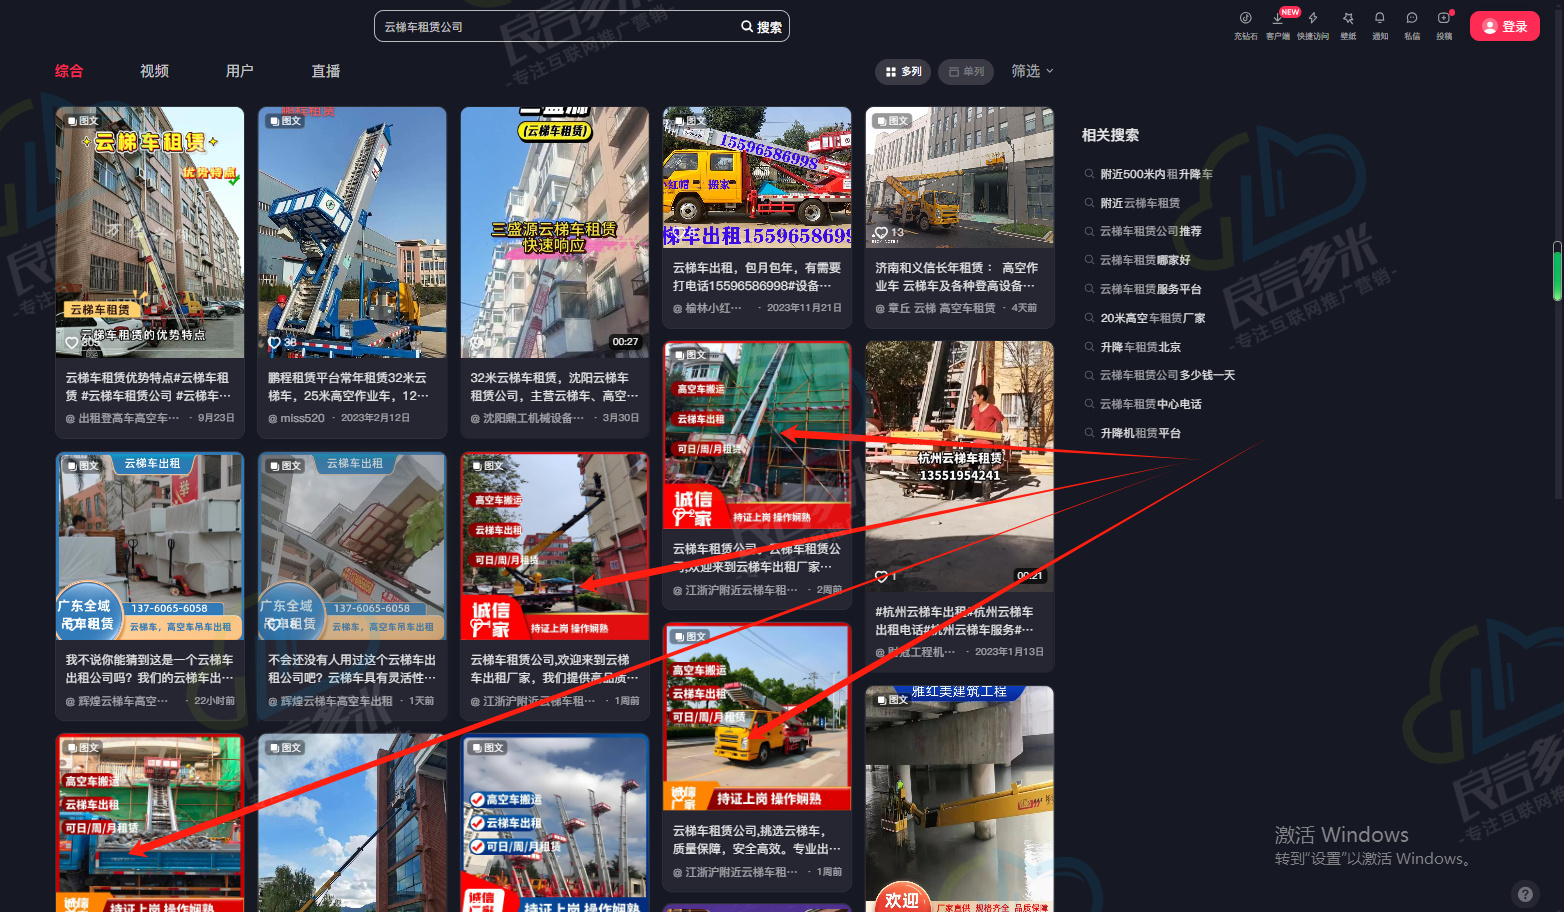The image size is (1564, 912).
Task: Click the magnifier 搜索 button
Action: (762, 27)
